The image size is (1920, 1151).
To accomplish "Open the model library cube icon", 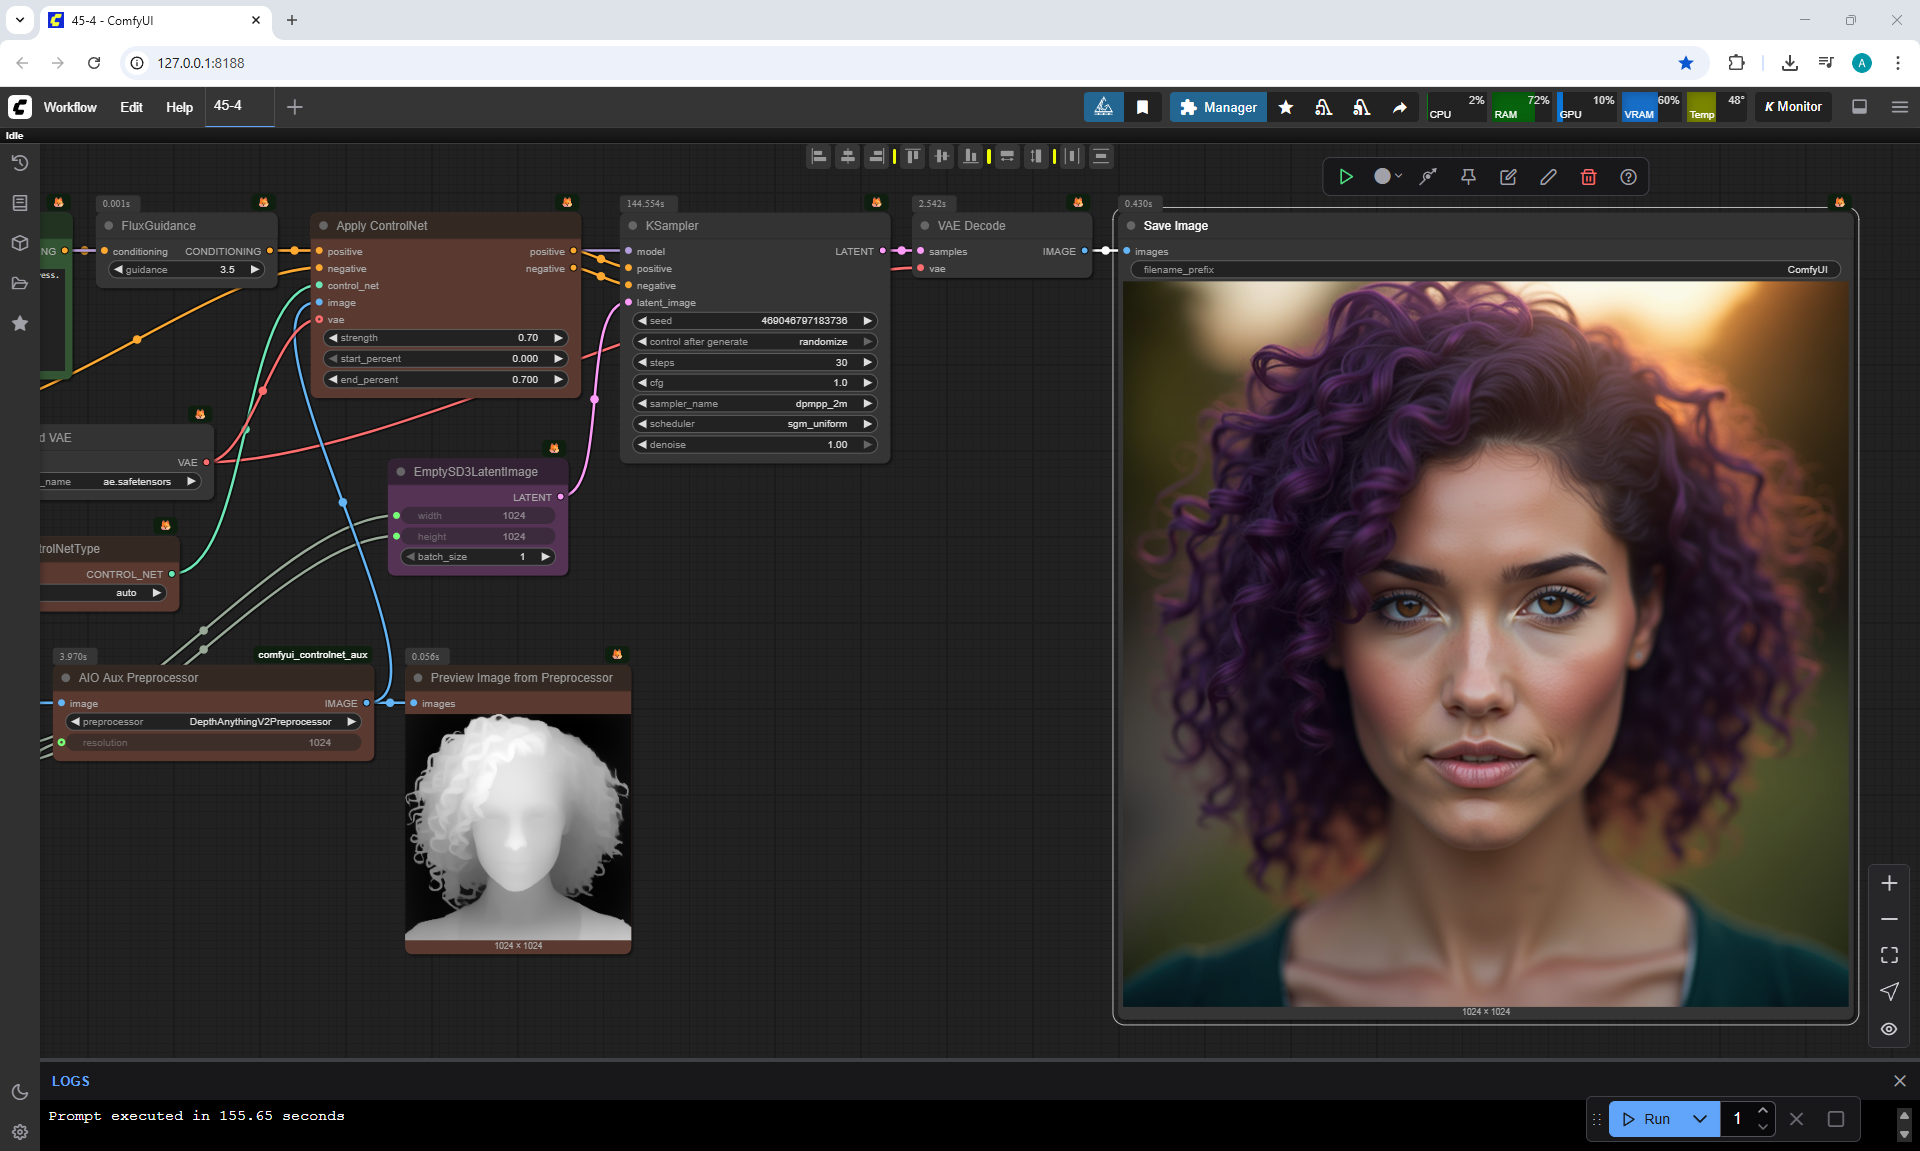I will tap(19, 243).
